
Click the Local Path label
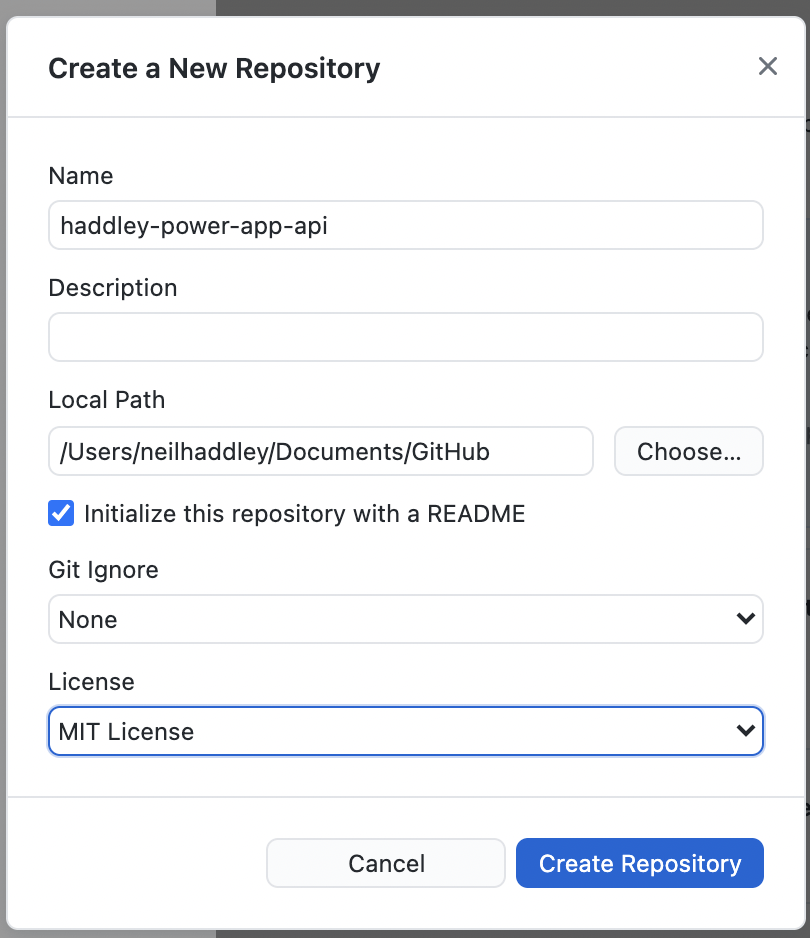(107, 400)
